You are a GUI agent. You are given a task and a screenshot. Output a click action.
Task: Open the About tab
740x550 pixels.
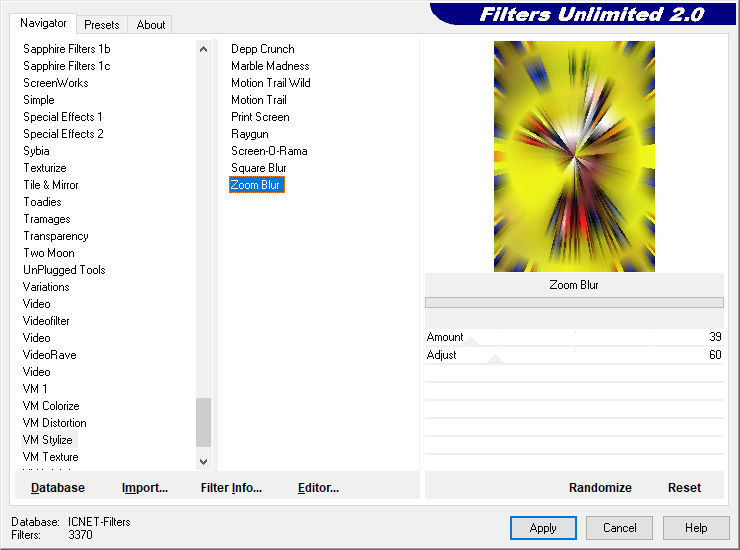click(151, 25)
